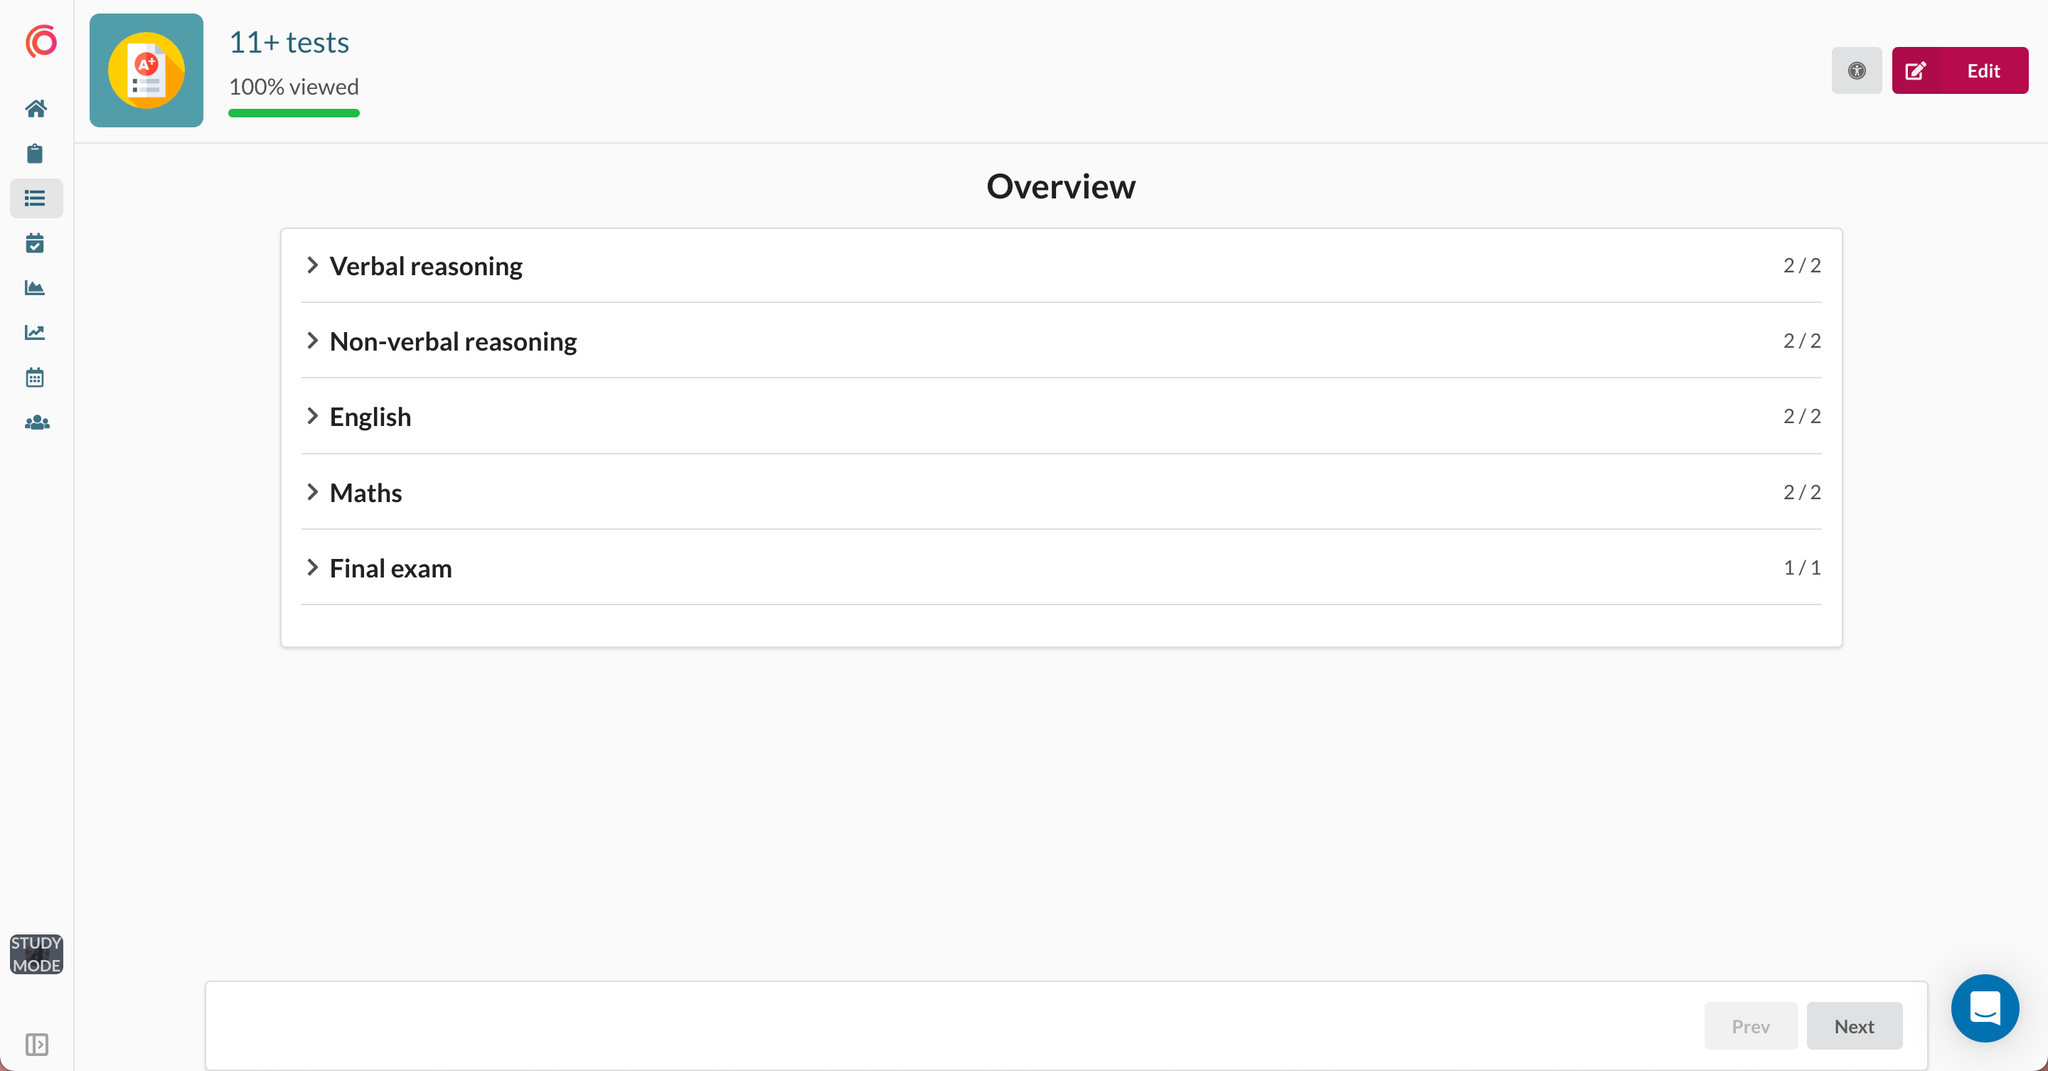The width and height of the screenshot is (2048, 1071).
Task: Click the home icon in sidebar
Action: [x=36, y=108]
